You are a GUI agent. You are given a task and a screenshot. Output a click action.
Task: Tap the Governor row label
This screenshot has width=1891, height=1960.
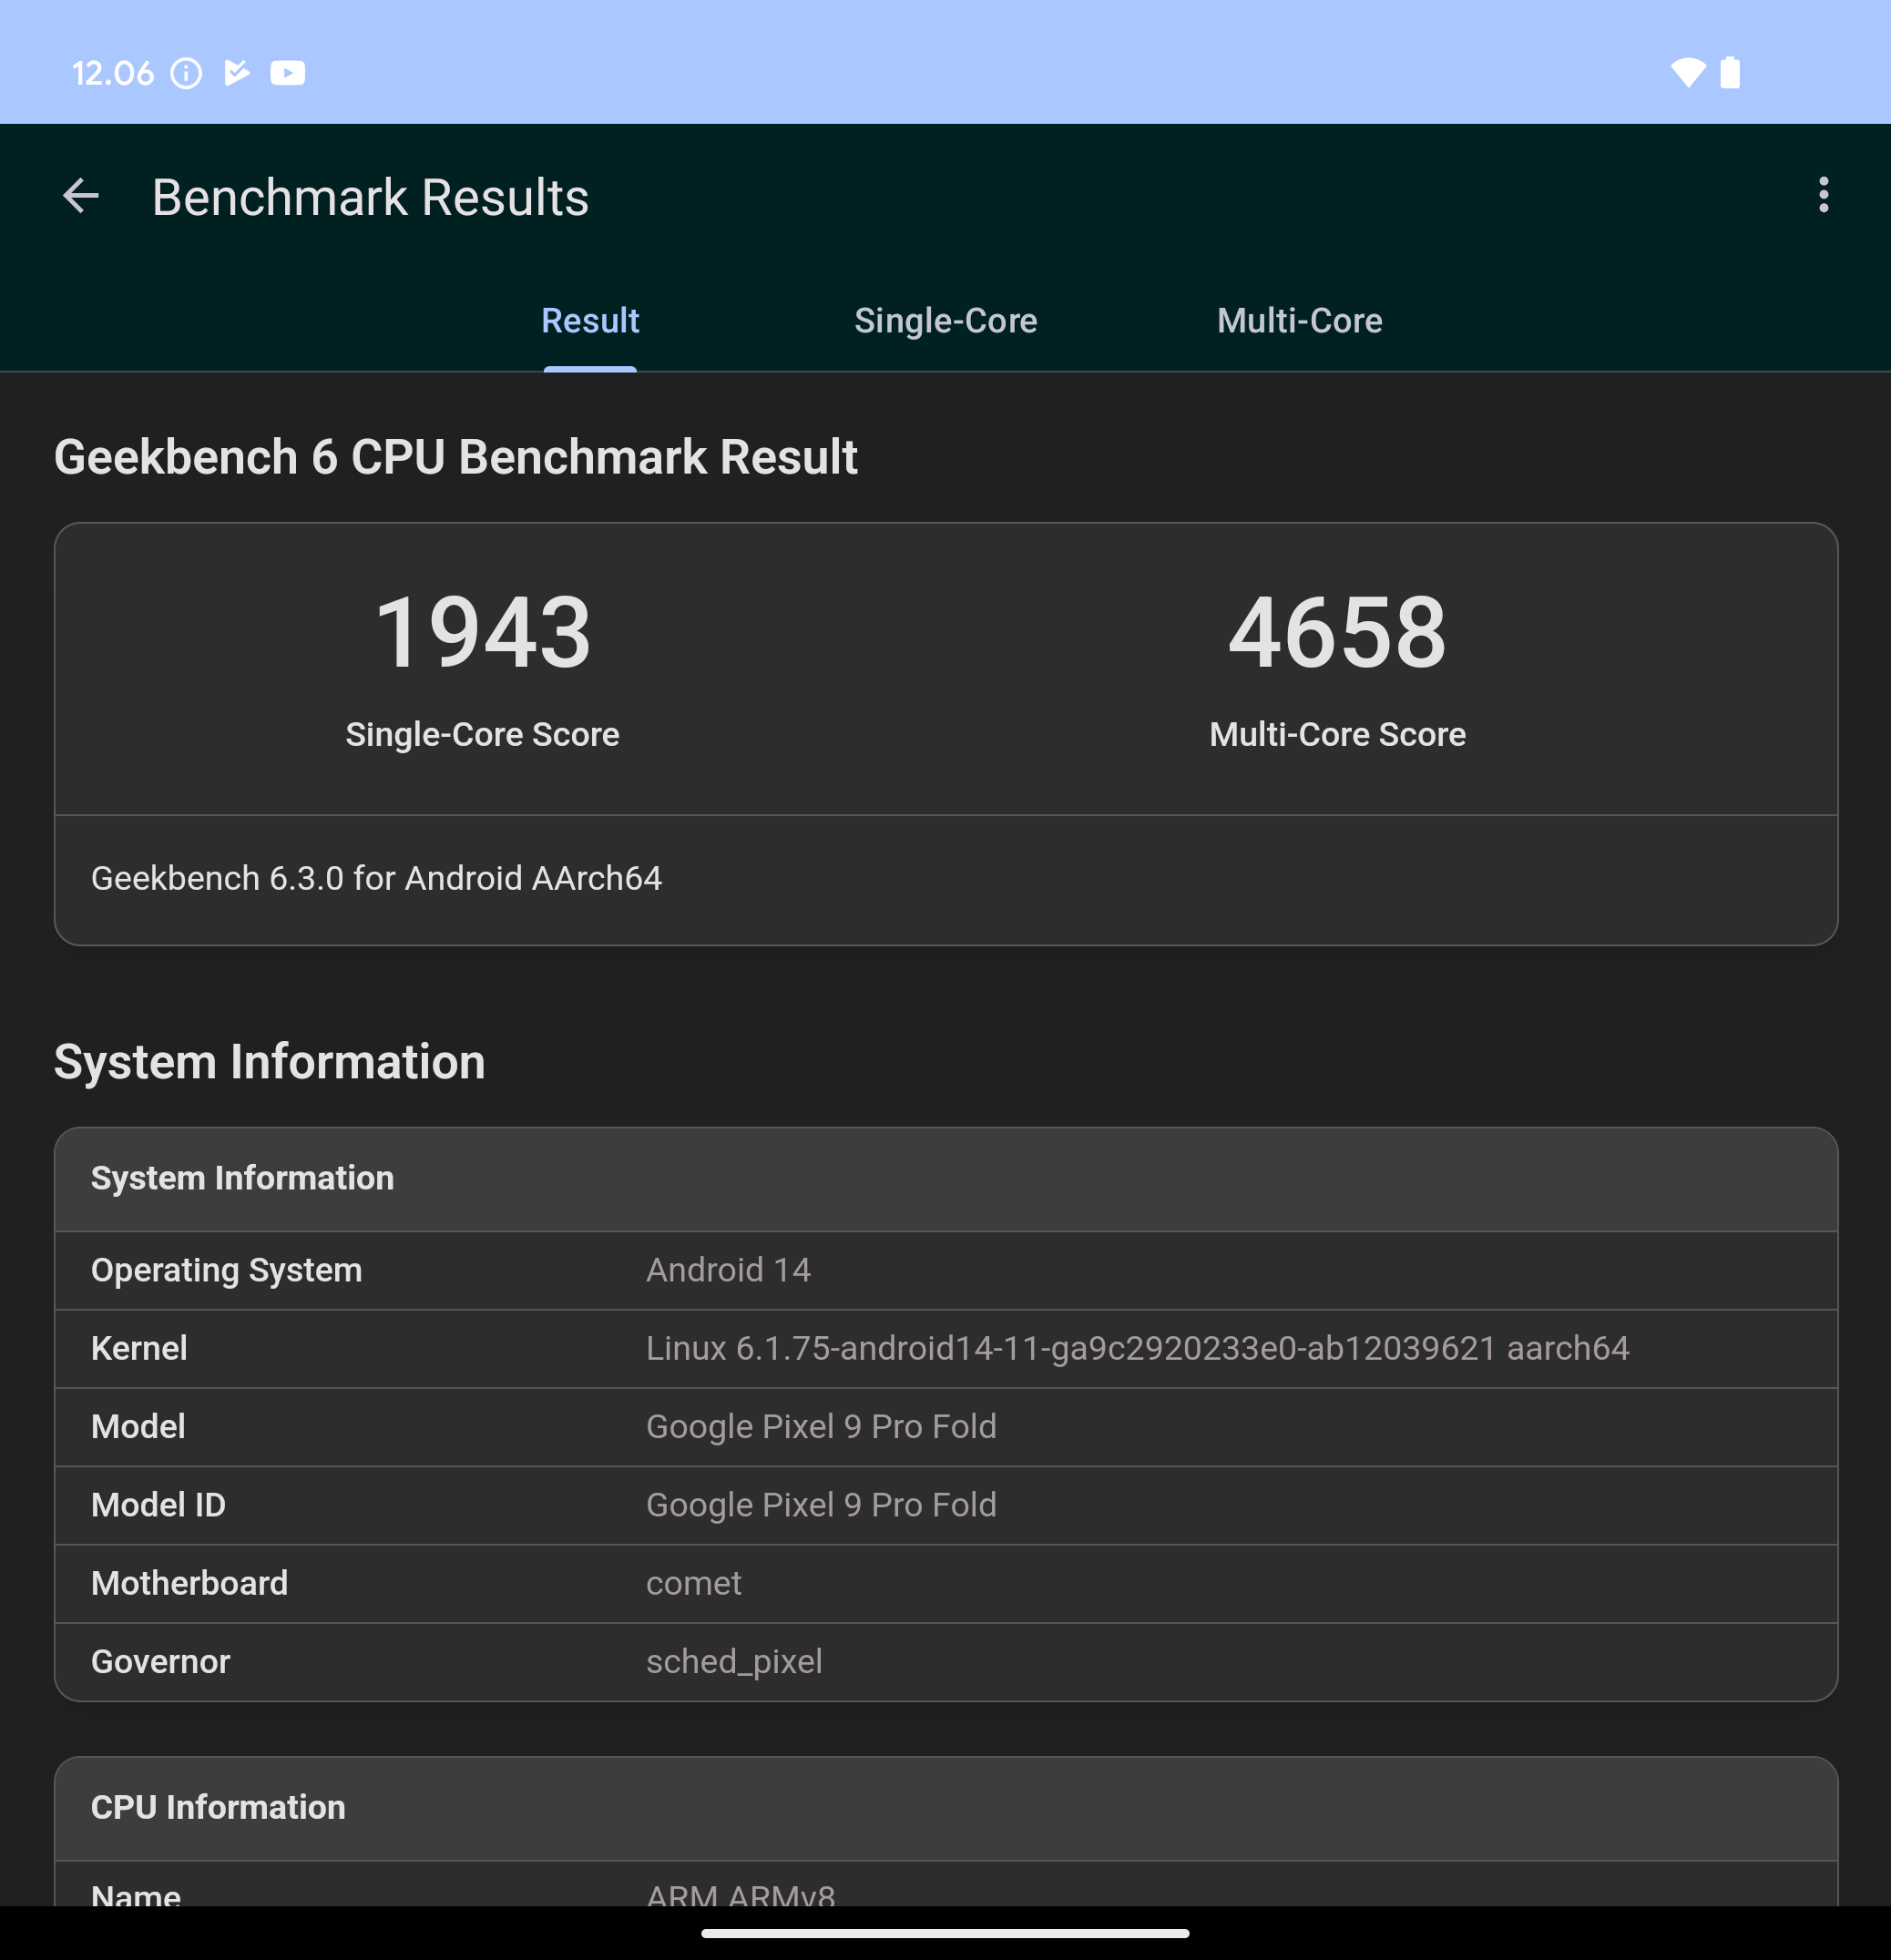(x=160, y=1661)
